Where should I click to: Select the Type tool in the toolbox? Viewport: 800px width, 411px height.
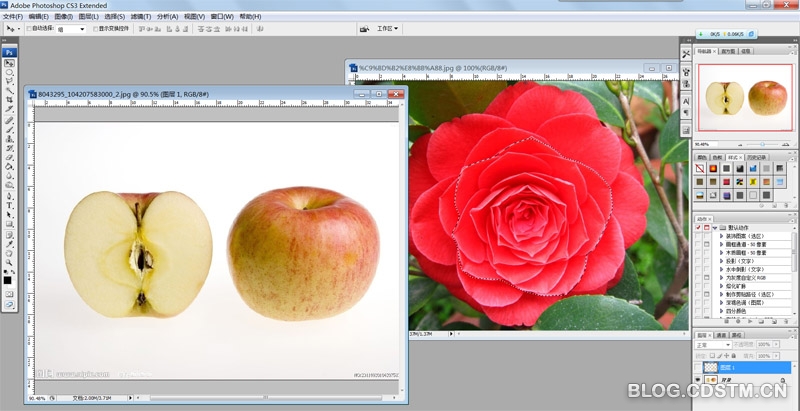pos(10,204)
